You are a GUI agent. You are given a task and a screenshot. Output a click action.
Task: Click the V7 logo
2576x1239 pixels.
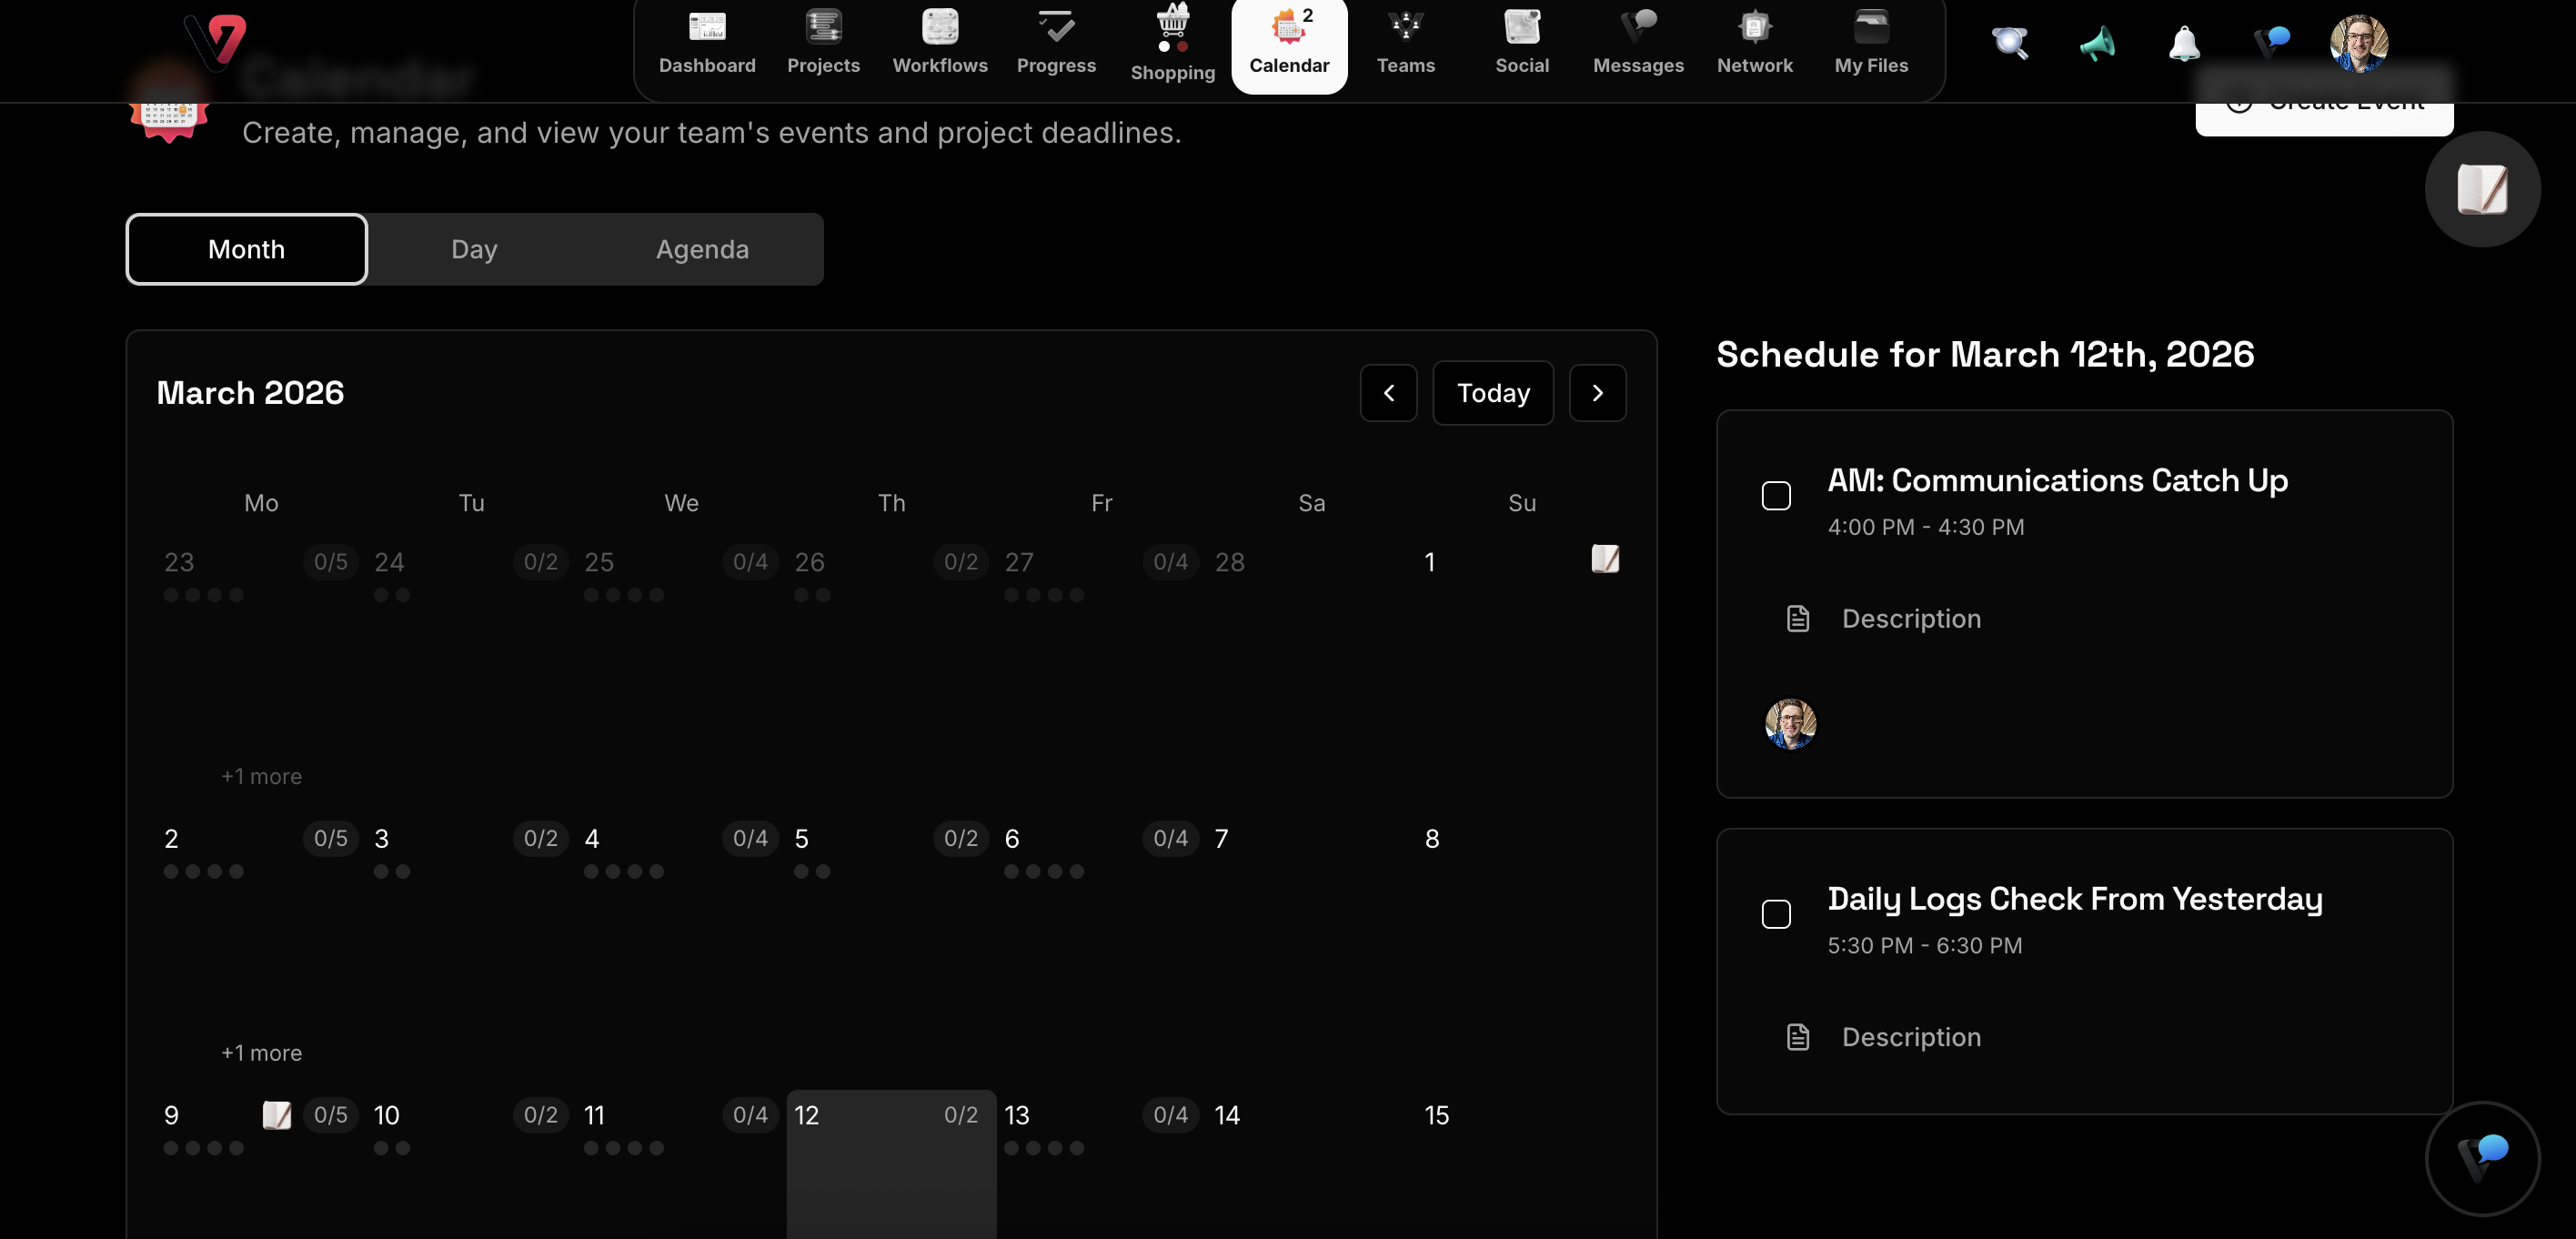coord(215,42)
